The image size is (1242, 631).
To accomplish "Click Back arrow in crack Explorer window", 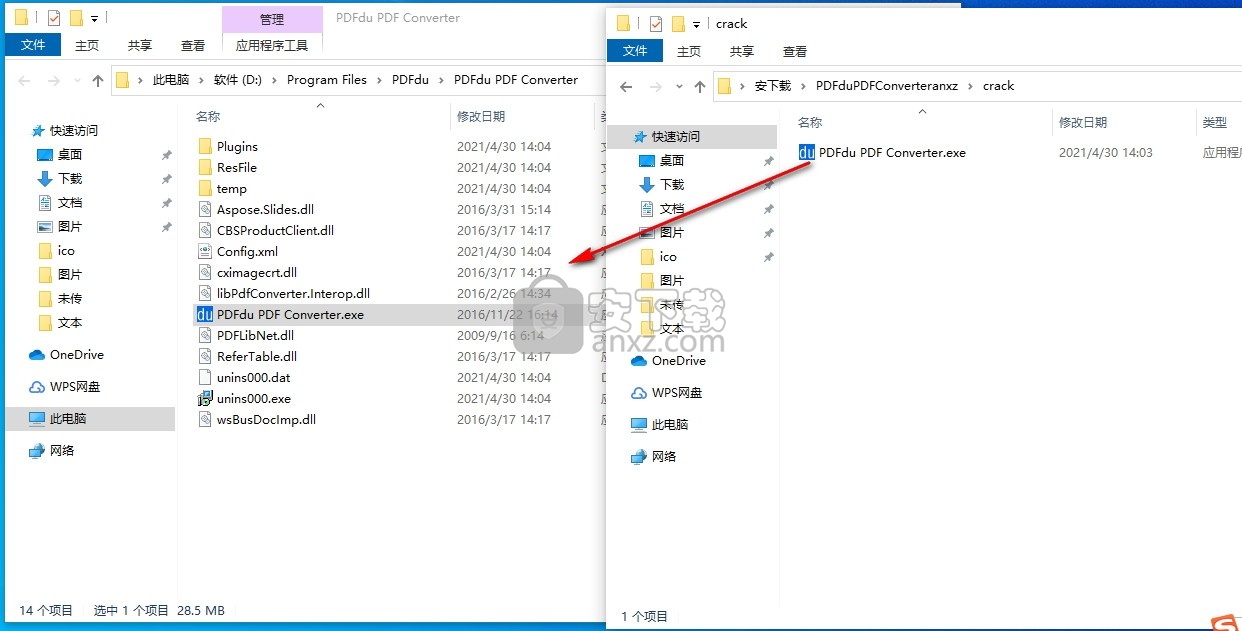I will click(628, 86).
